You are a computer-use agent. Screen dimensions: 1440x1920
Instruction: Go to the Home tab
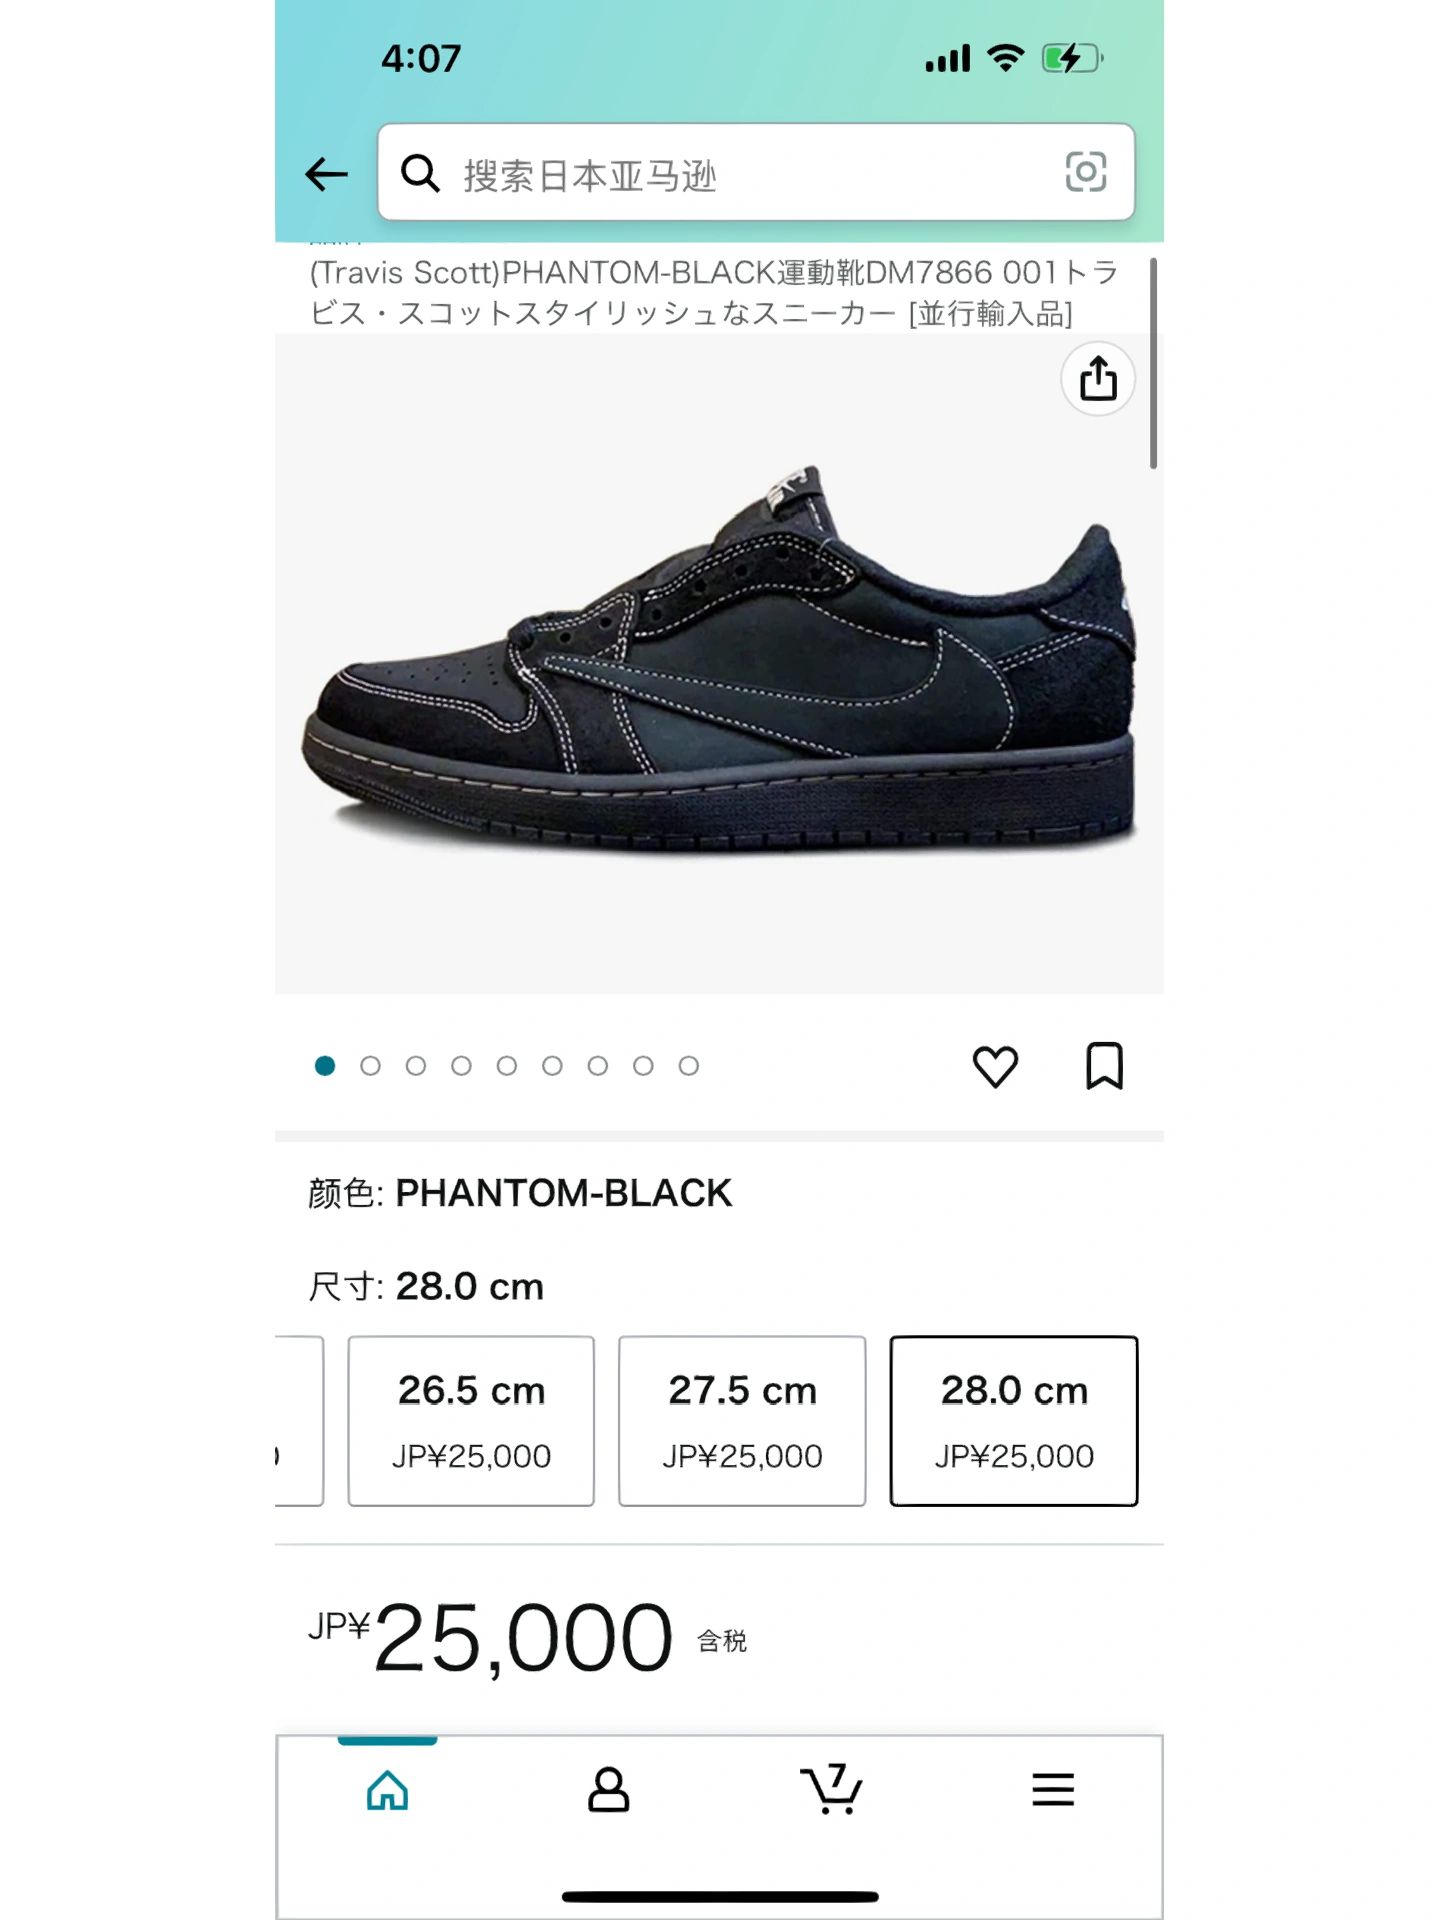point(387,1789)
